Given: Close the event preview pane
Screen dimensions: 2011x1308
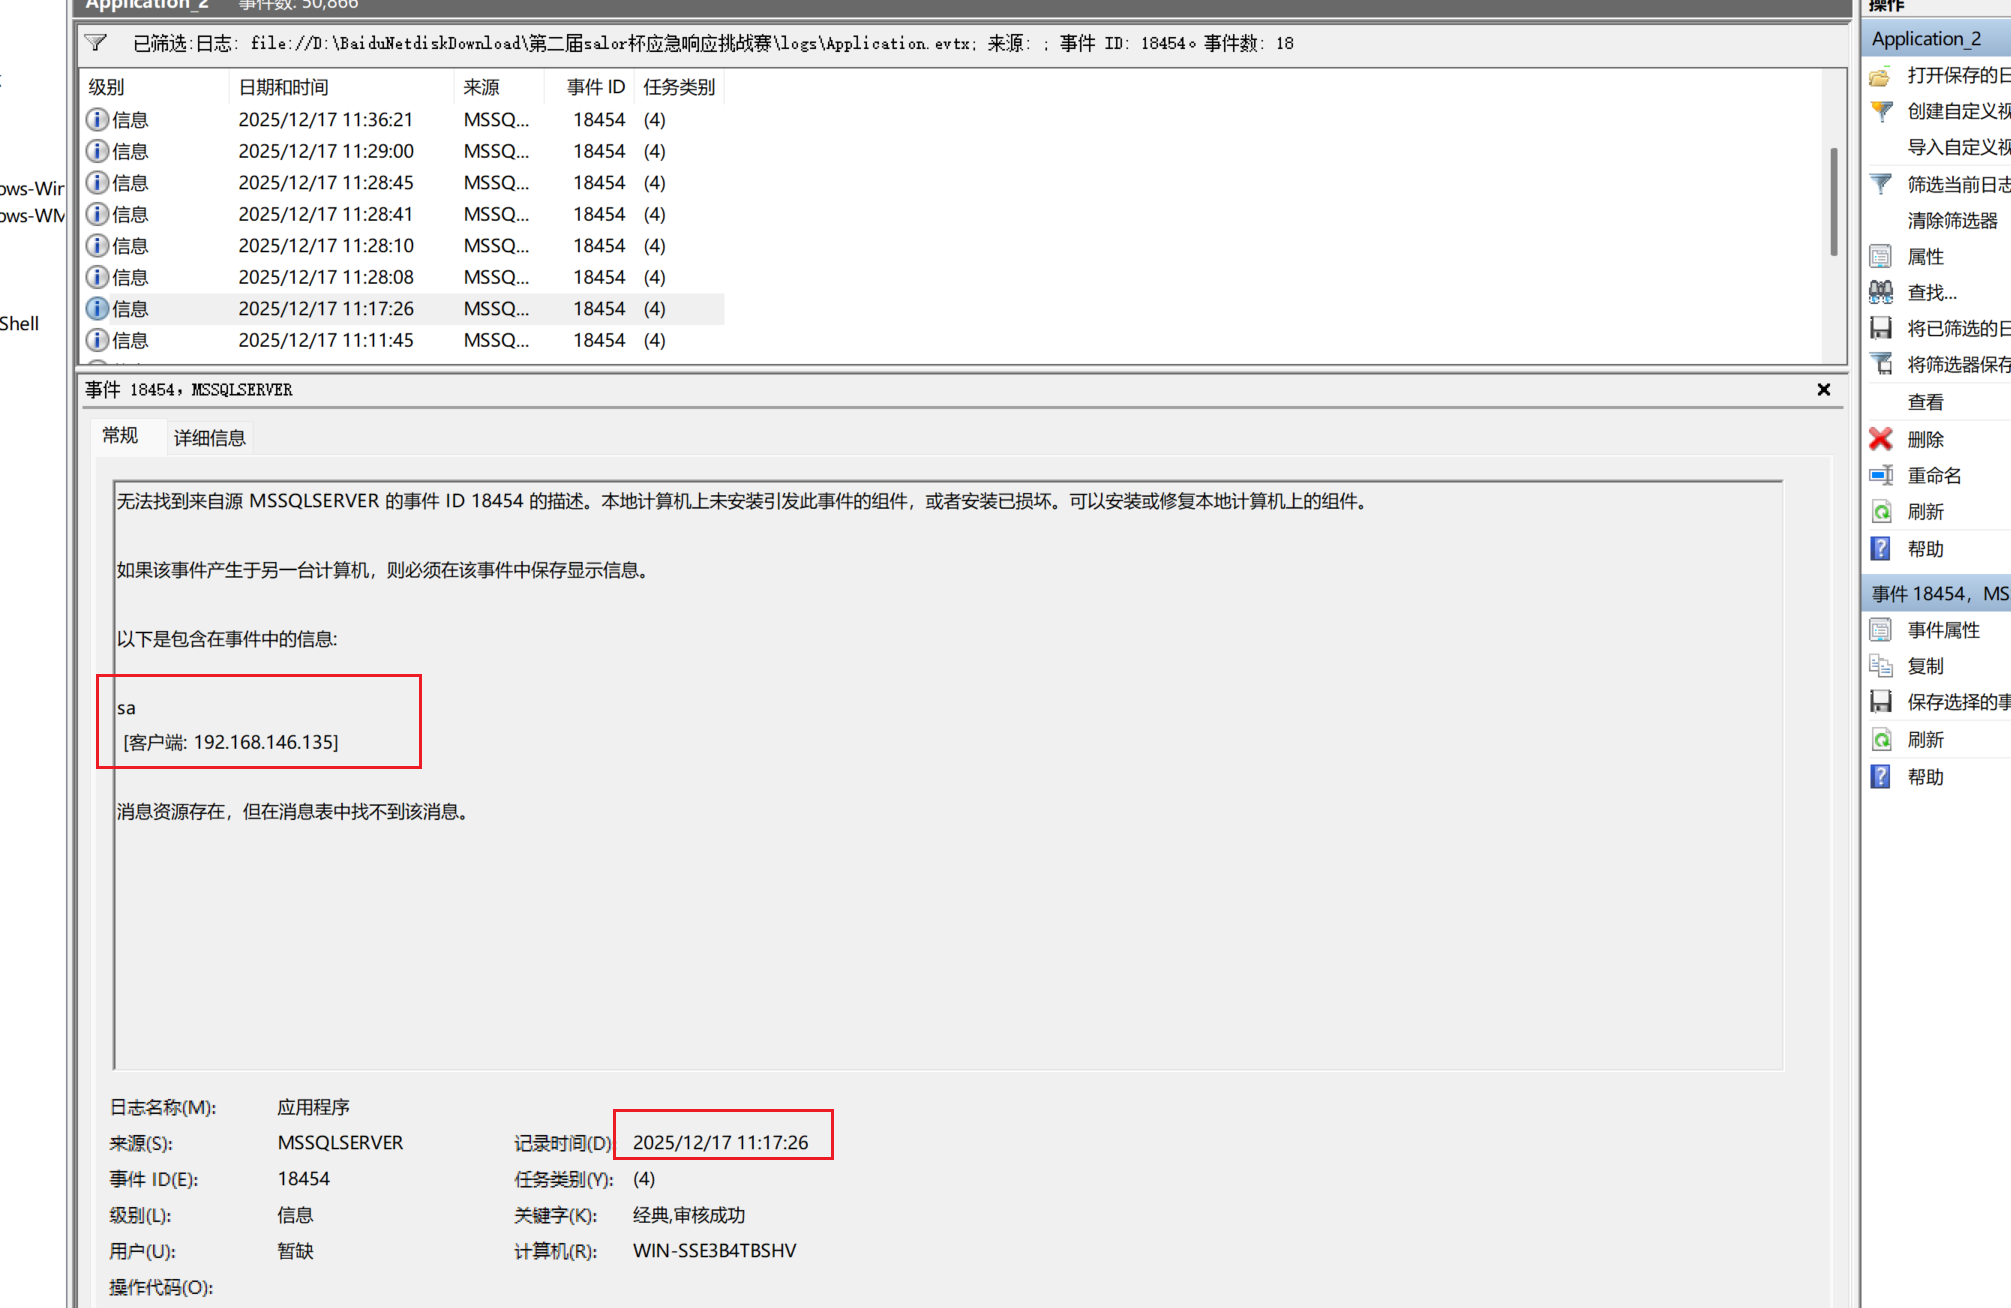Looking at the screenshot, I should (x=1823, y=390).
